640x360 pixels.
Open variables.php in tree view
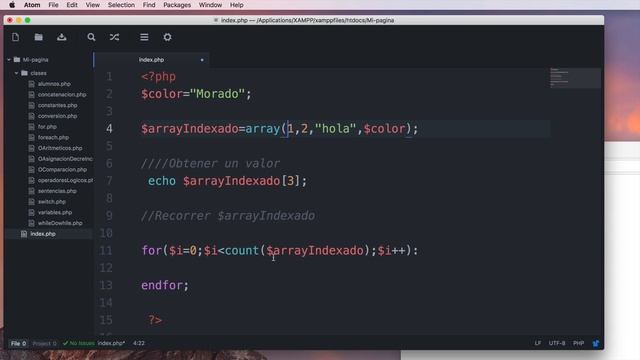click(55, 212)
